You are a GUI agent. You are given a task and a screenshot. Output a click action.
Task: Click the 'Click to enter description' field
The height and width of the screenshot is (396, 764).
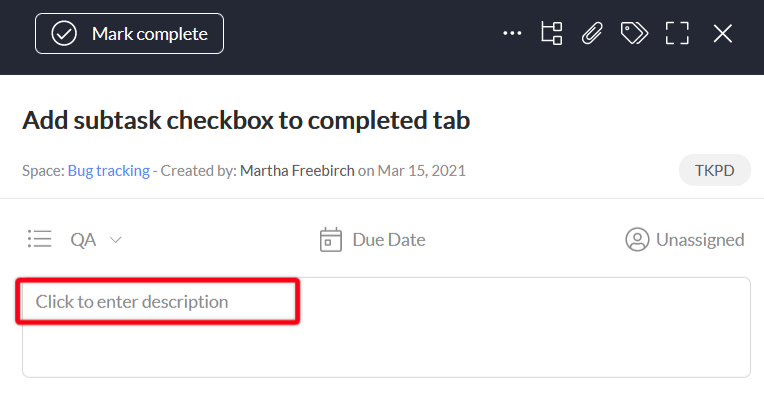tap(386, 327)
